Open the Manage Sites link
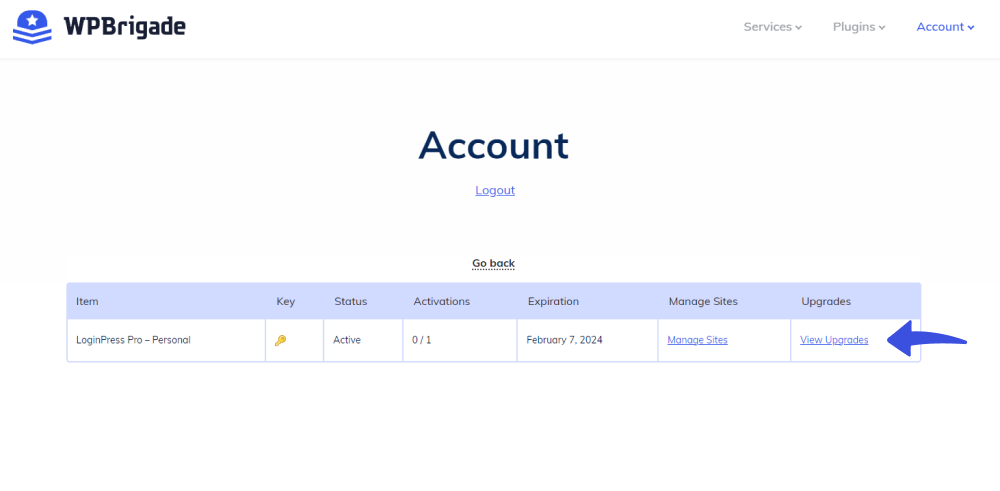This screenshot has width=1000, height=491. pos(697,340)
